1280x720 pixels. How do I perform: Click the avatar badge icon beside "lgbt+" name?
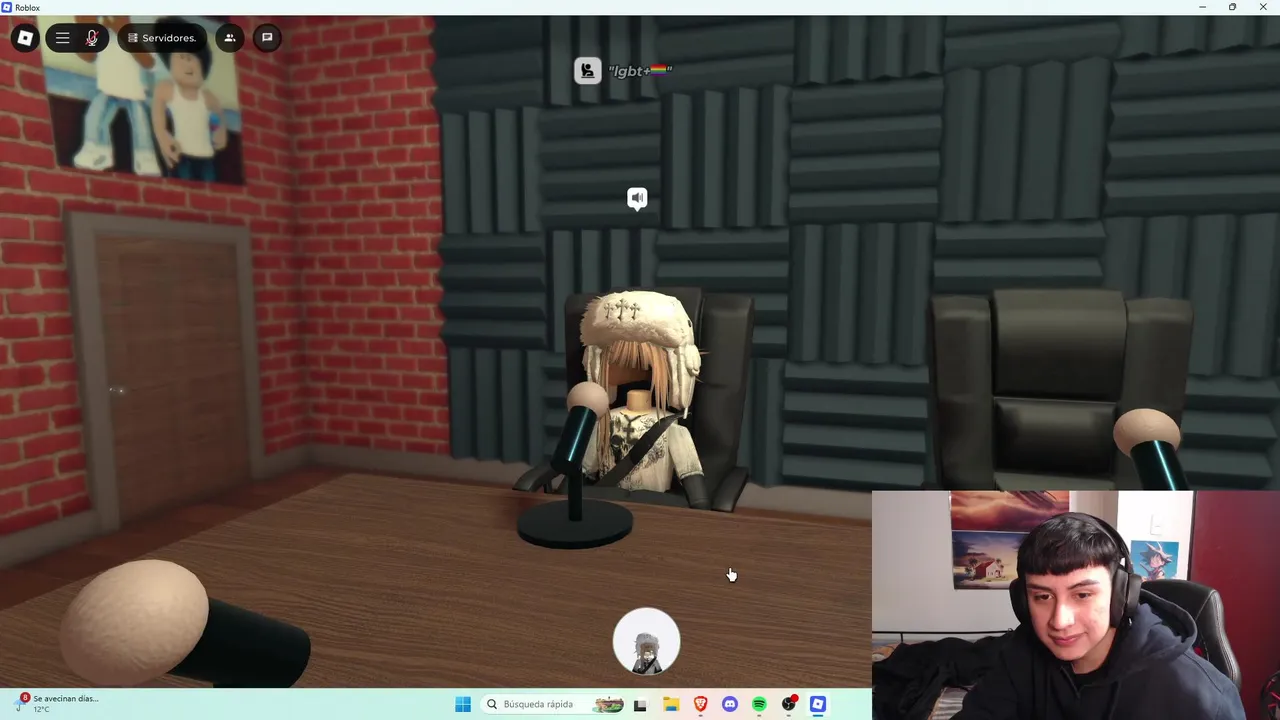pyautogui.click(x=588, y=70)
